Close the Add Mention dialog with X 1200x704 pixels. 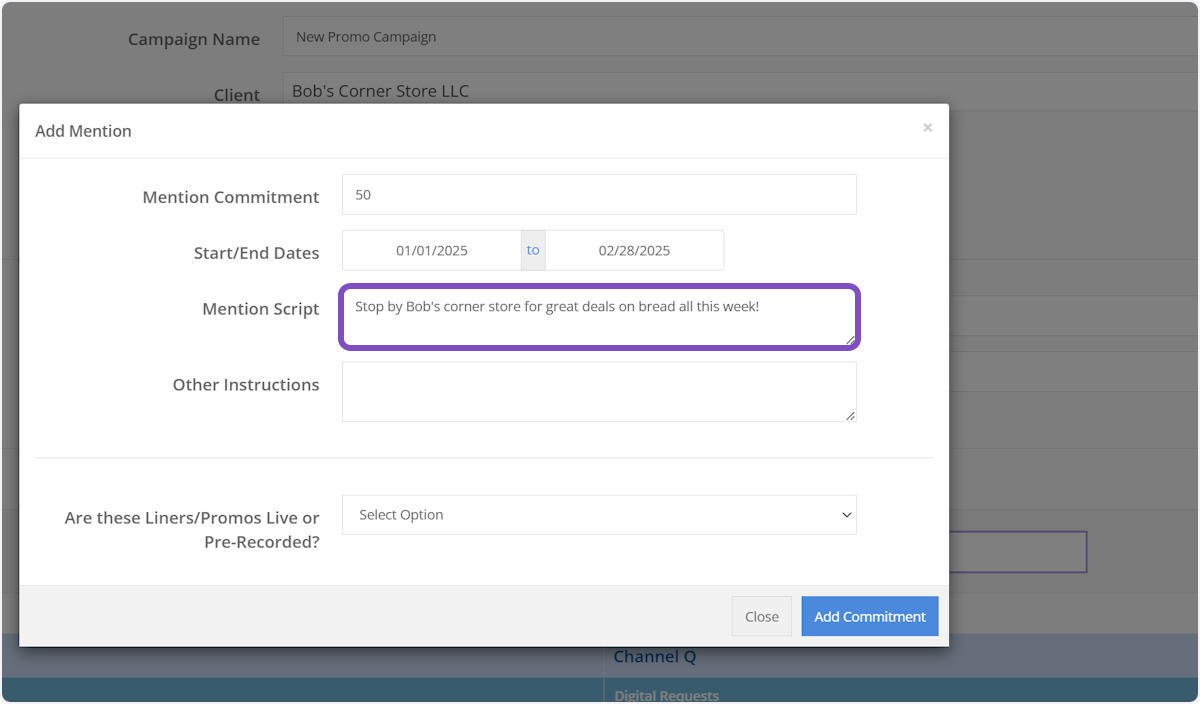pos(927,128)
